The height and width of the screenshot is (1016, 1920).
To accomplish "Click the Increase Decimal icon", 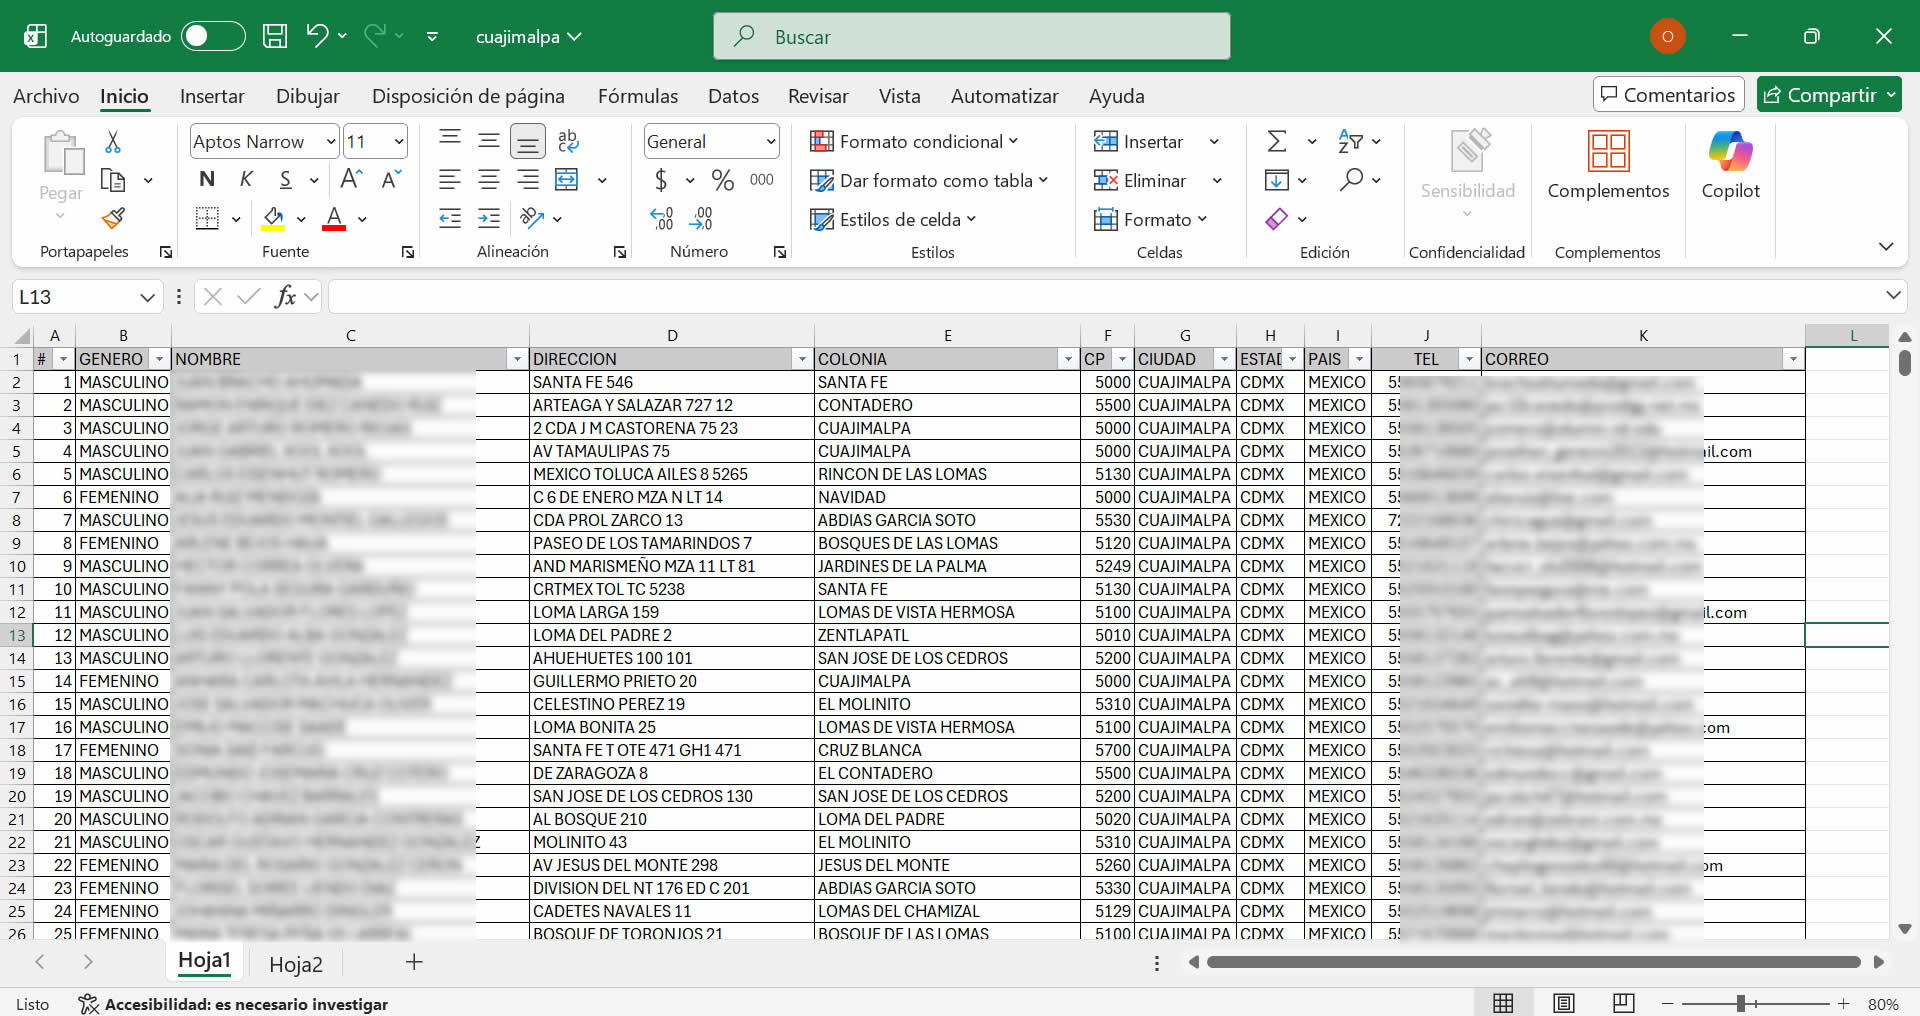I will coord(662,218).
